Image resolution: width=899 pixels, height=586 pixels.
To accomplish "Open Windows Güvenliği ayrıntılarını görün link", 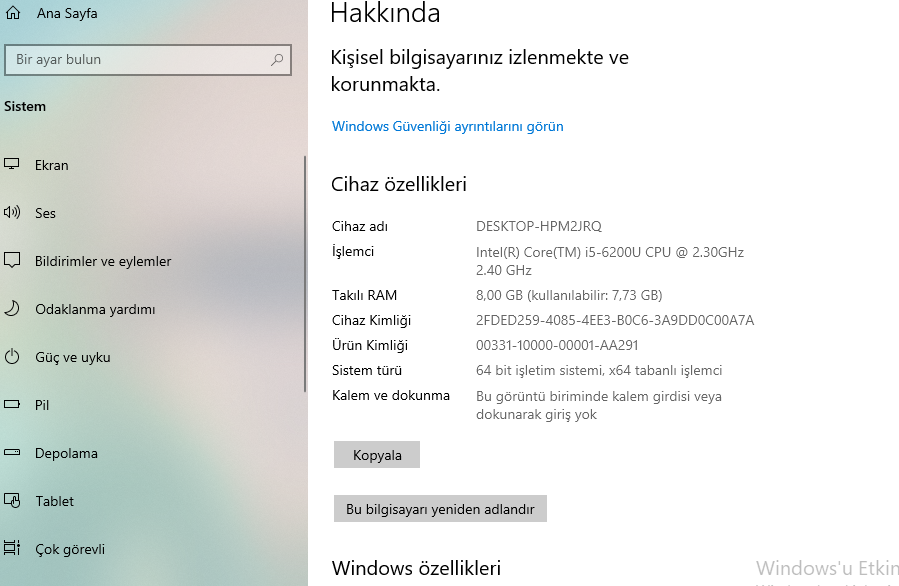I will pyautogui.click(x=447, y=126).
